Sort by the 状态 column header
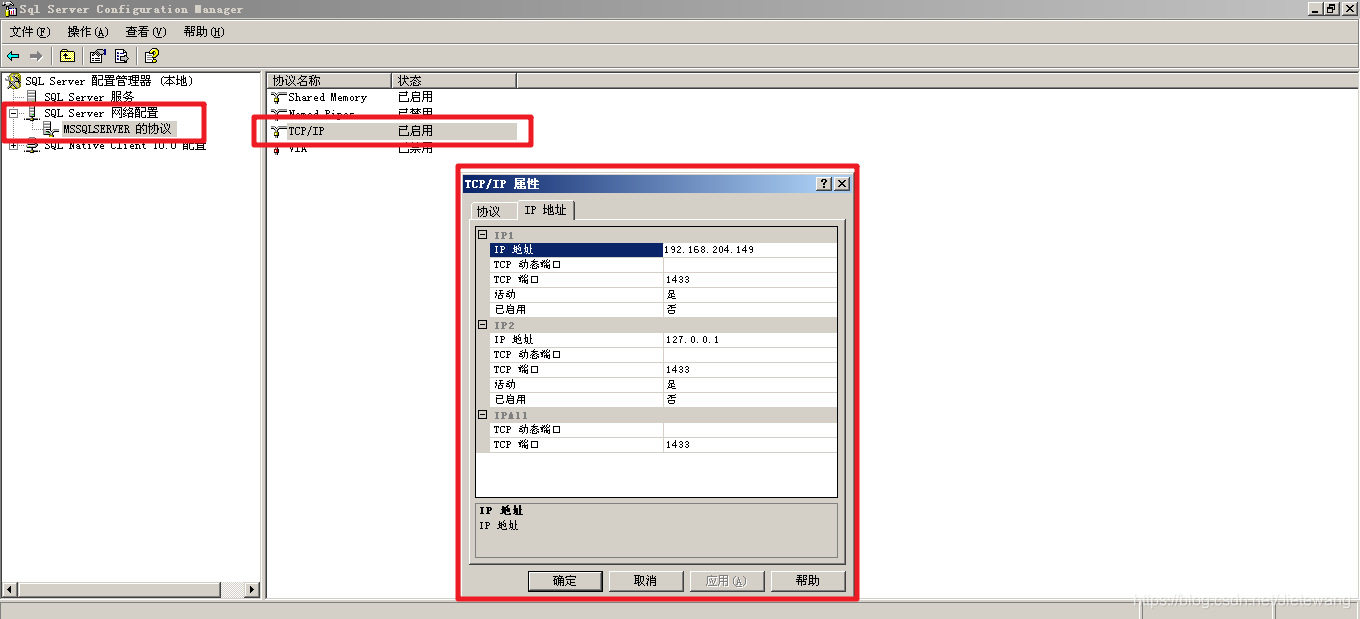Screen dimensions: 1360x619 [454, 80]
